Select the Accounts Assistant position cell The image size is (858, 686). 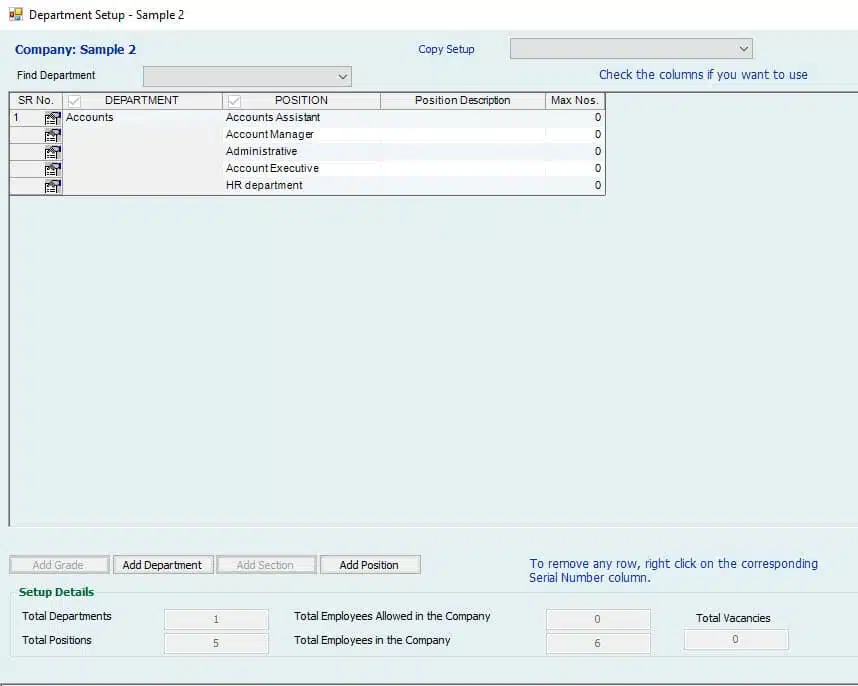point(302,118)
